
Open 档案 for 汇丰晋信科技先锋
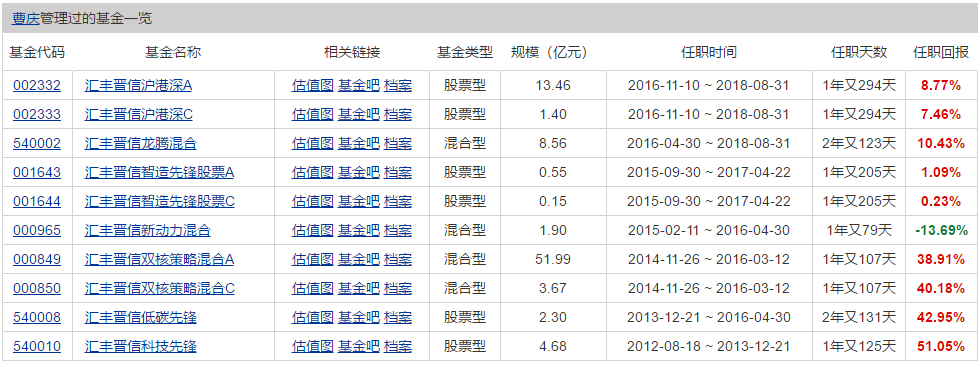(x=398, y=346)
